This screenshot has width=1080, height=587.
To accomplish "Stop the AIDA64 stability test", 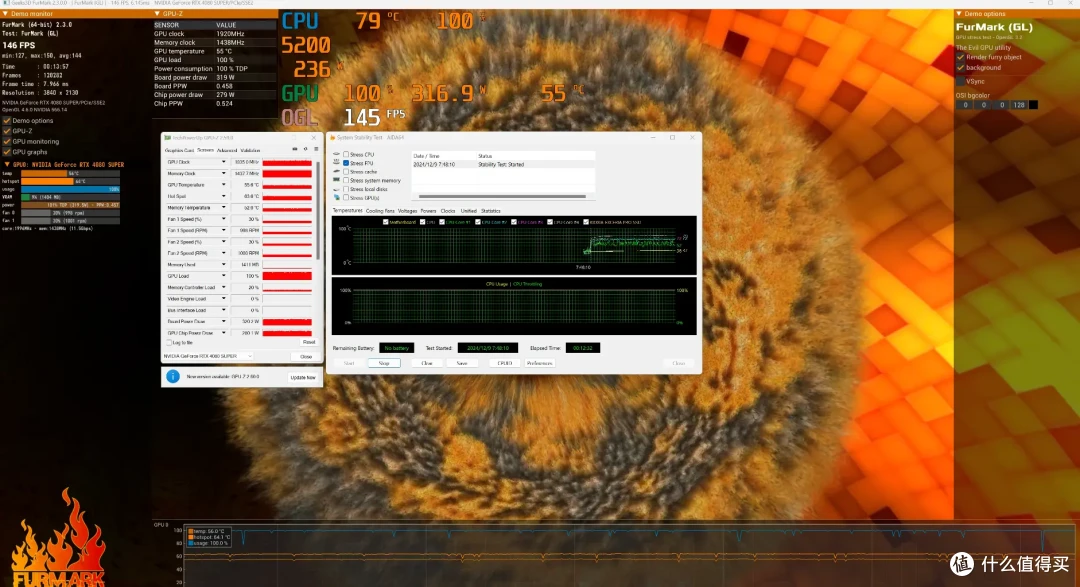I will [384, 363].
